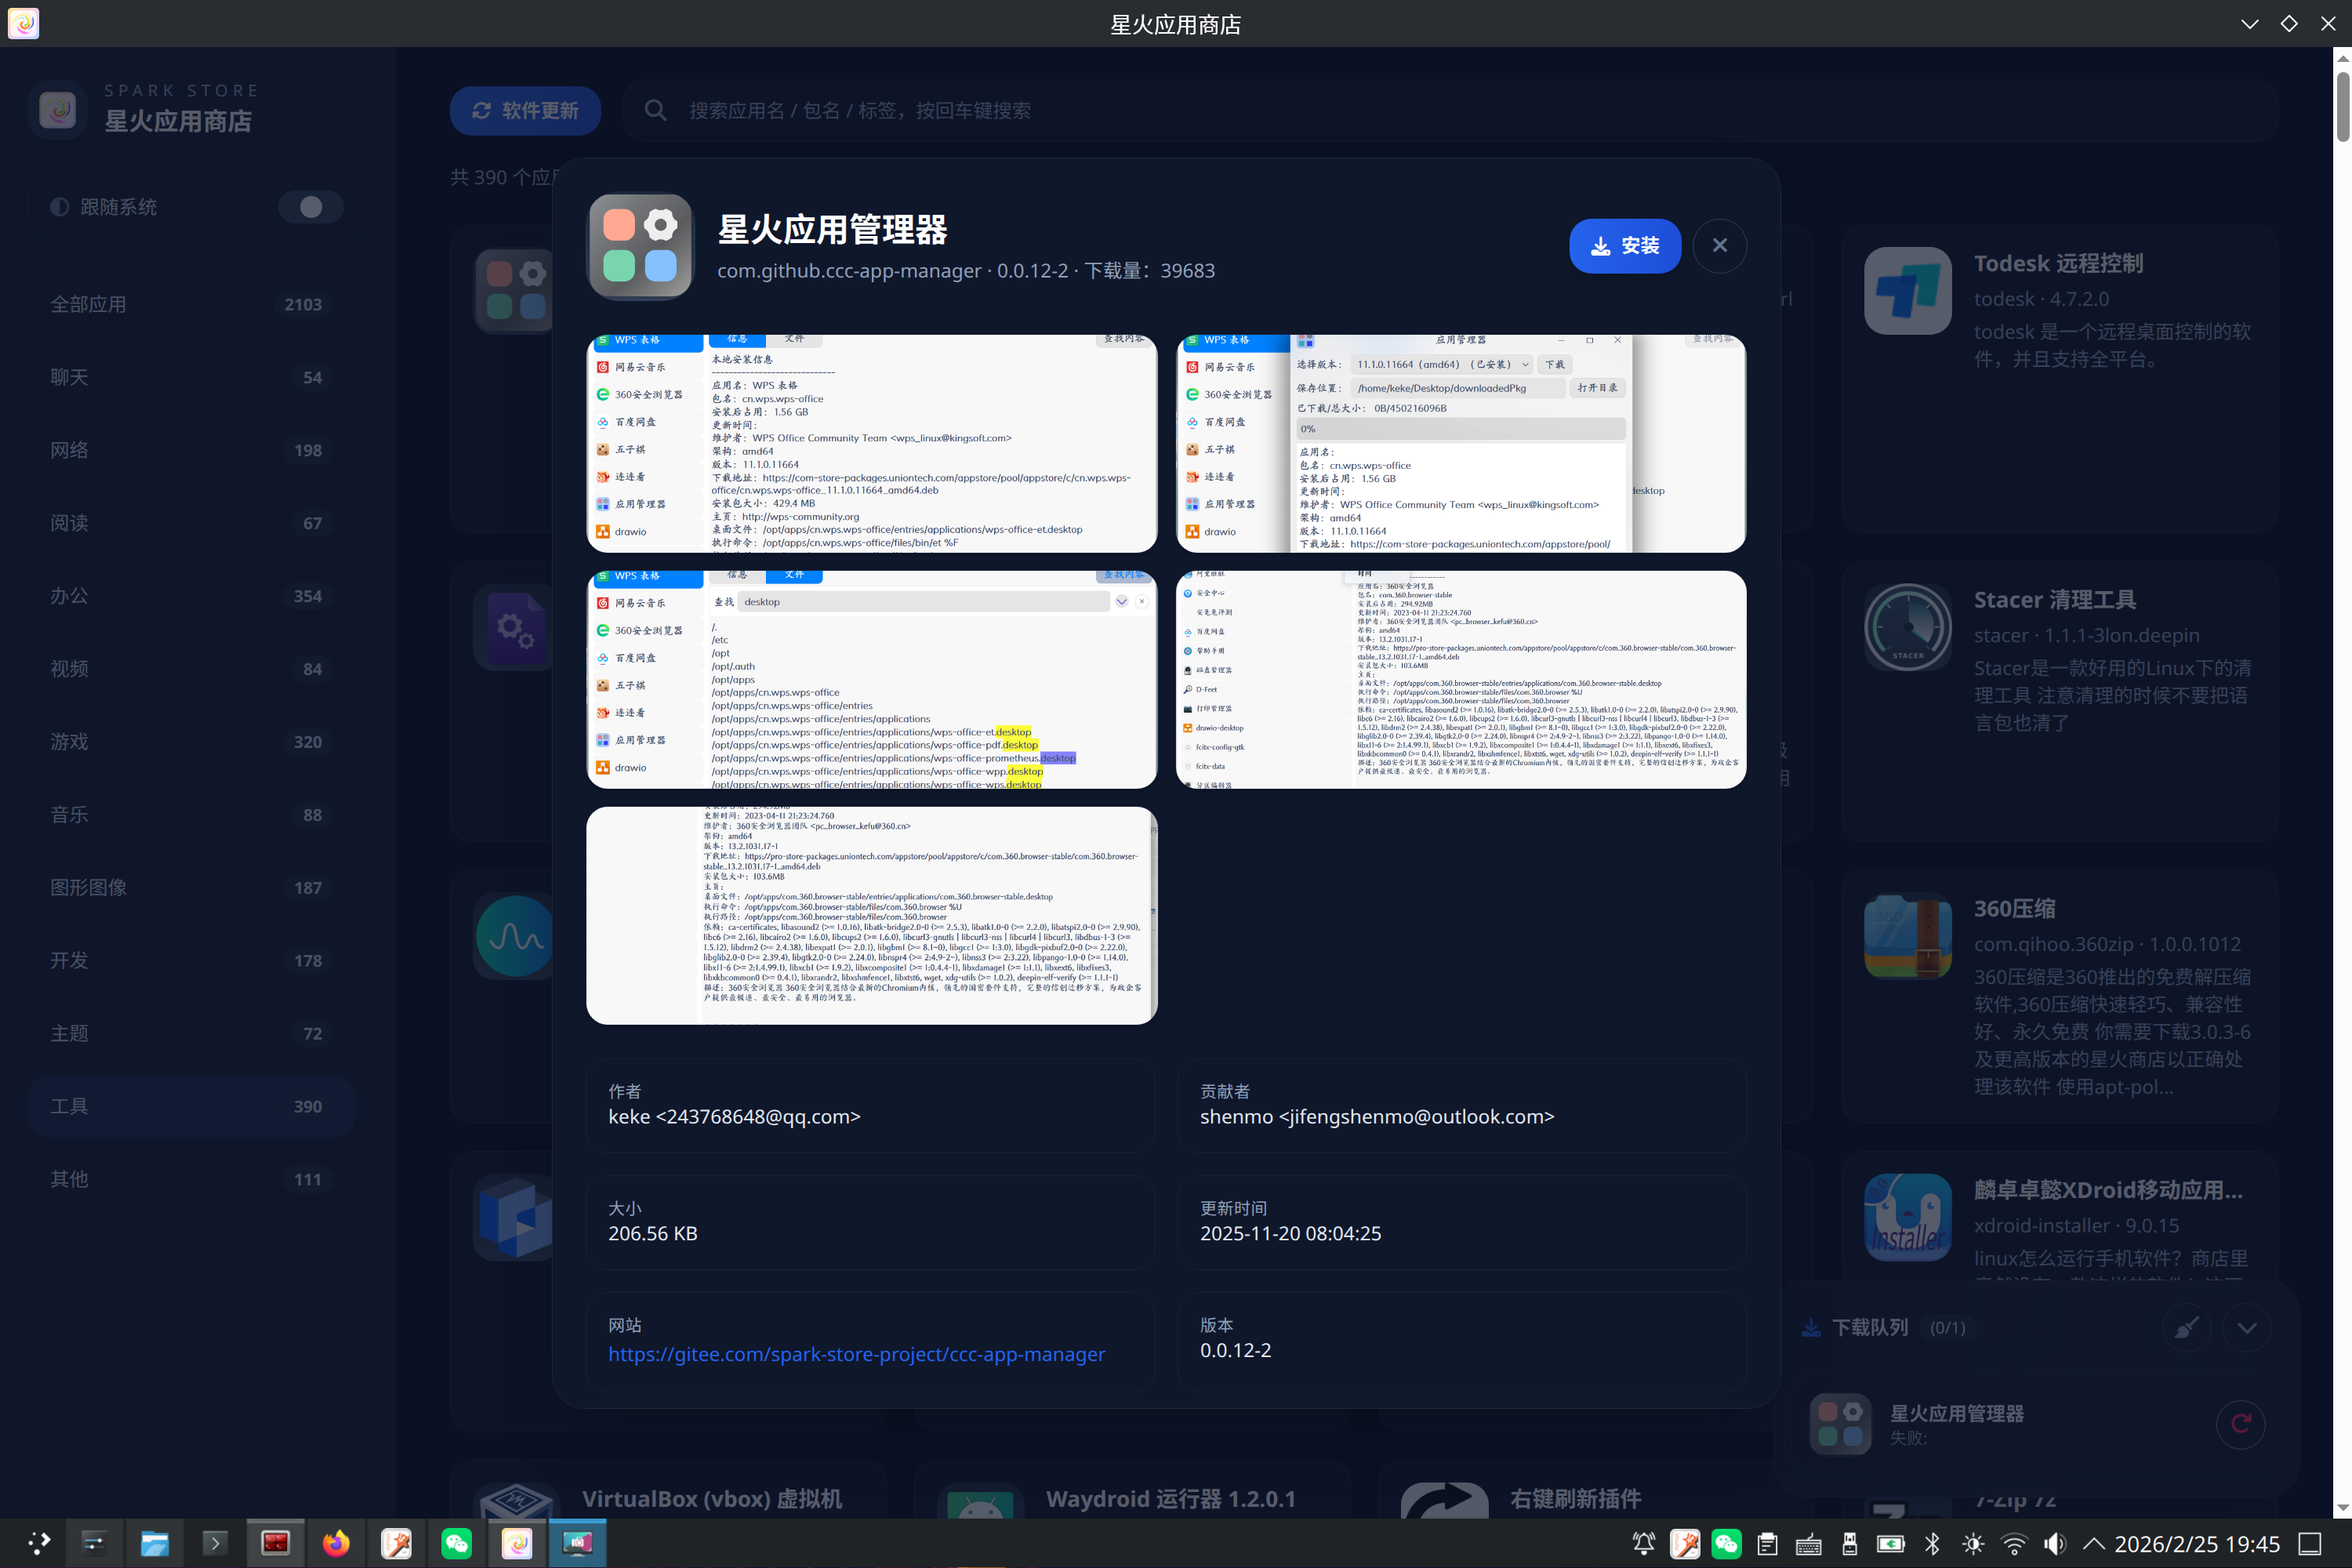Click the Spark Store logo in sidebar
This screenshot has width=2352, height=1568.
tap(57, 109)
